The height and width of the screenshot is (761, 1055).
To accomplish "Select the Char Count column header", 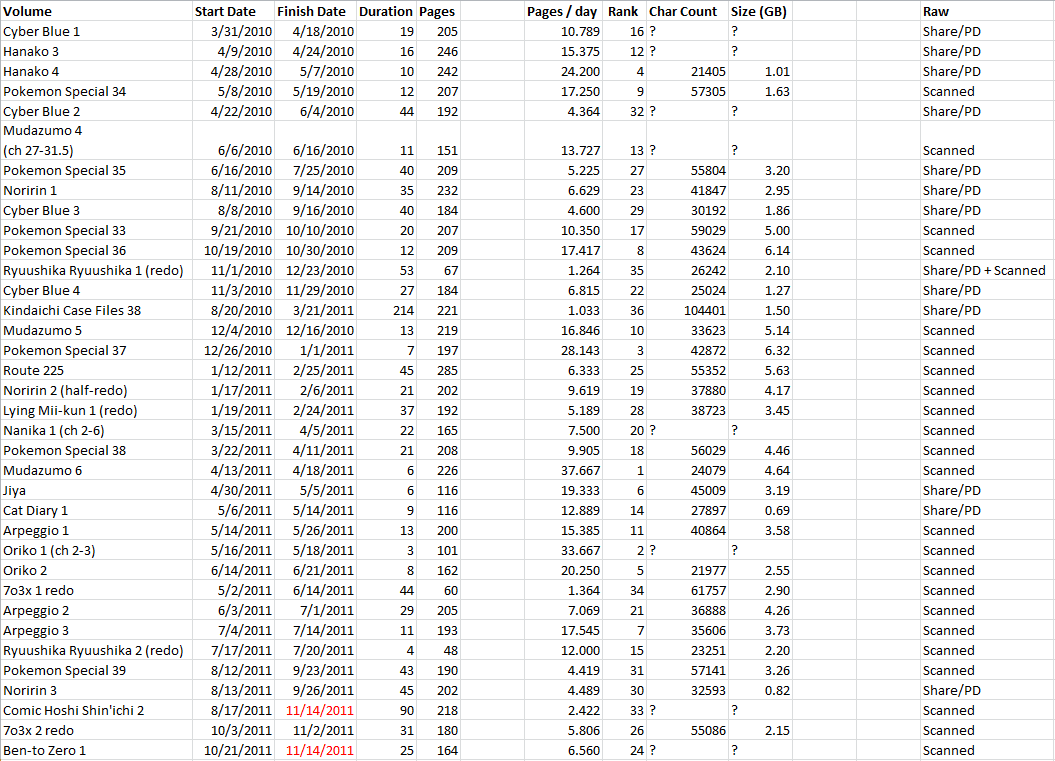I will (x=682, y=11).
